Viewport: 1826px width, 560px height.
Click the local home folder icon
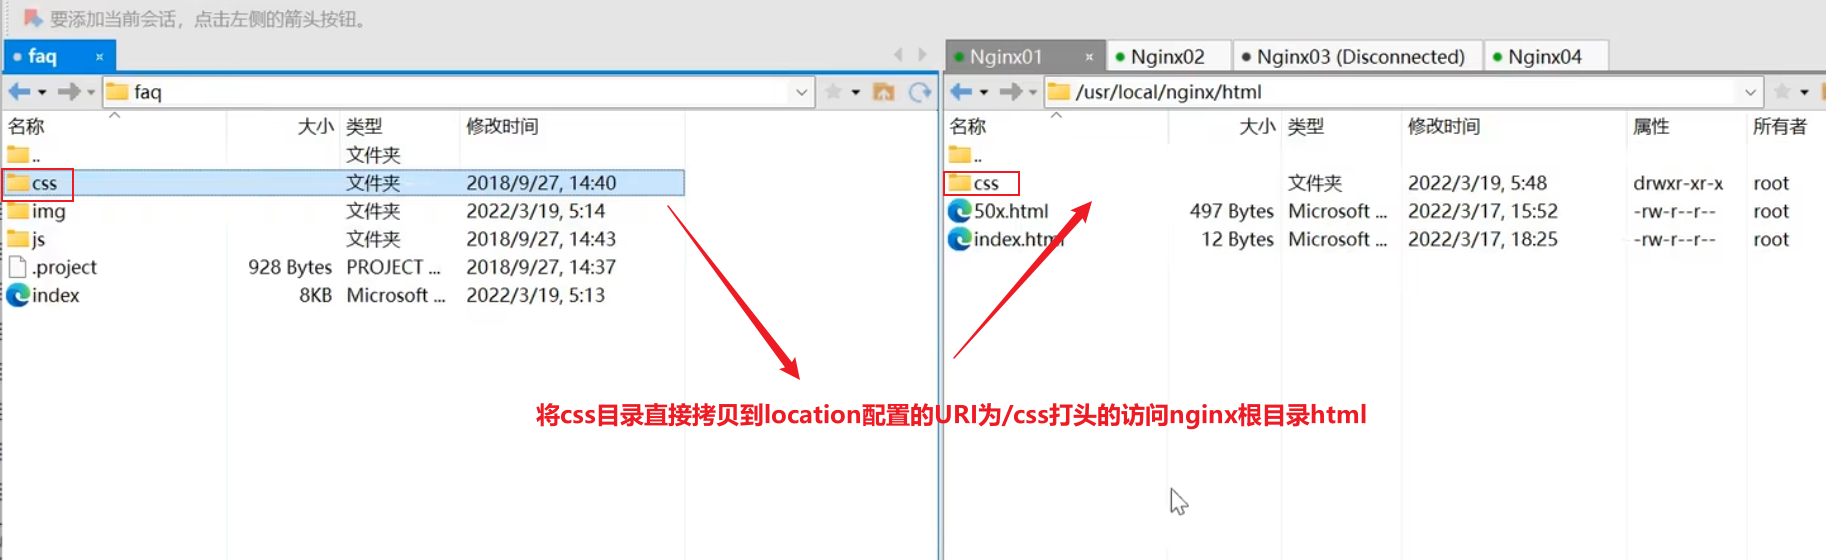[x=883, y=92]
